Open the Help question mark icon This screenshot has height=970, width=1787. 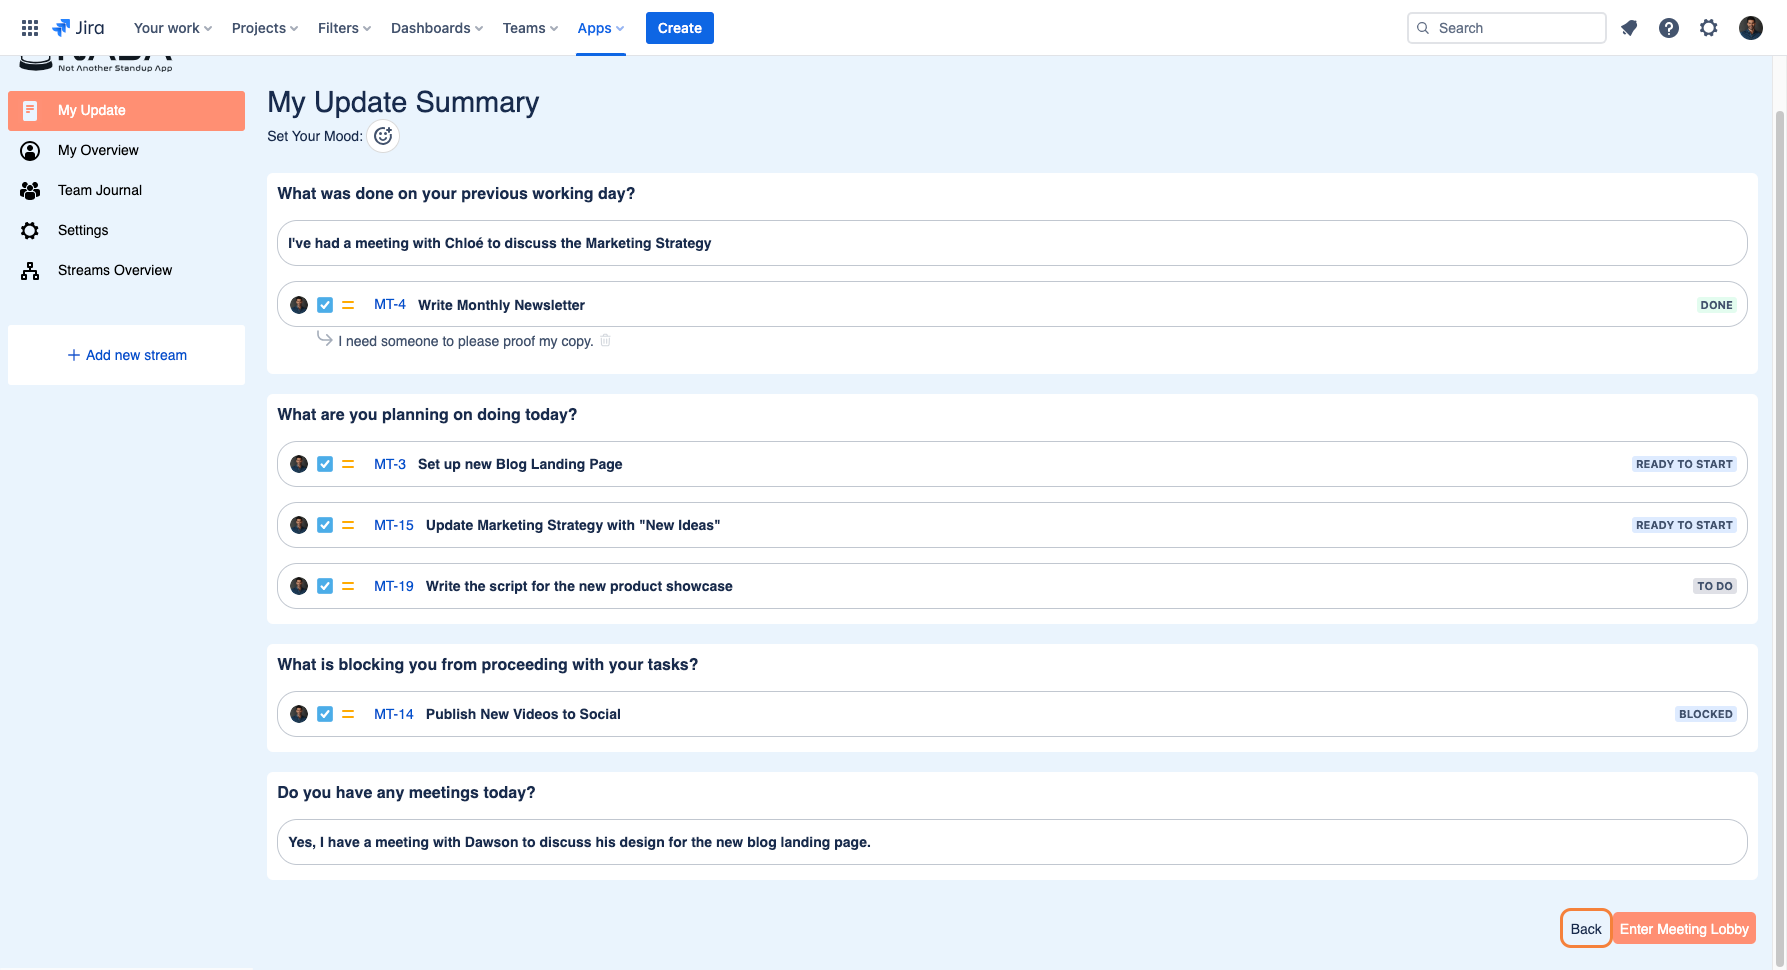click(1669, 28)
